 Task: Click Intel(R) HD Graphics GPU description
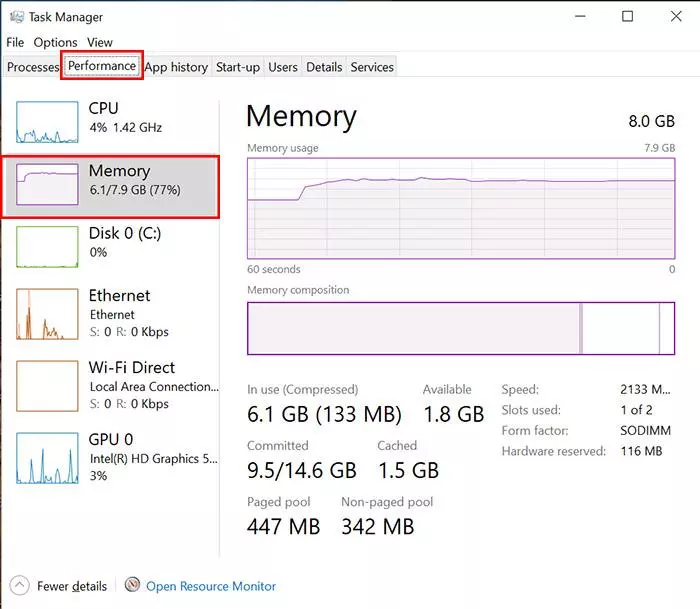coord(154,459)
